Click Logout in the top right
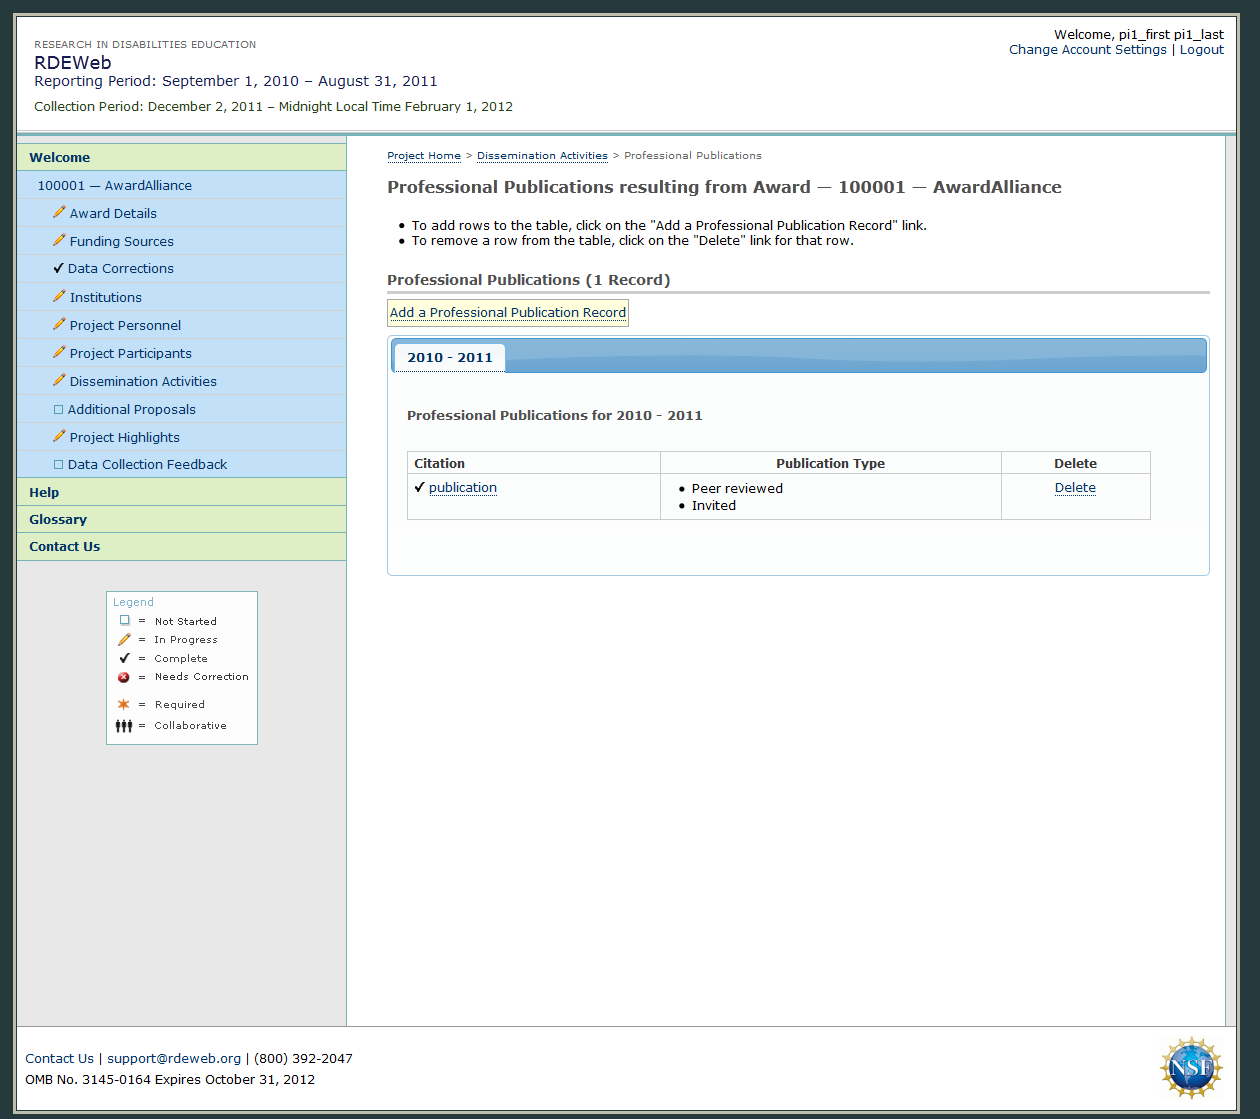The image size is (1260, 1119). (1201, 50)
